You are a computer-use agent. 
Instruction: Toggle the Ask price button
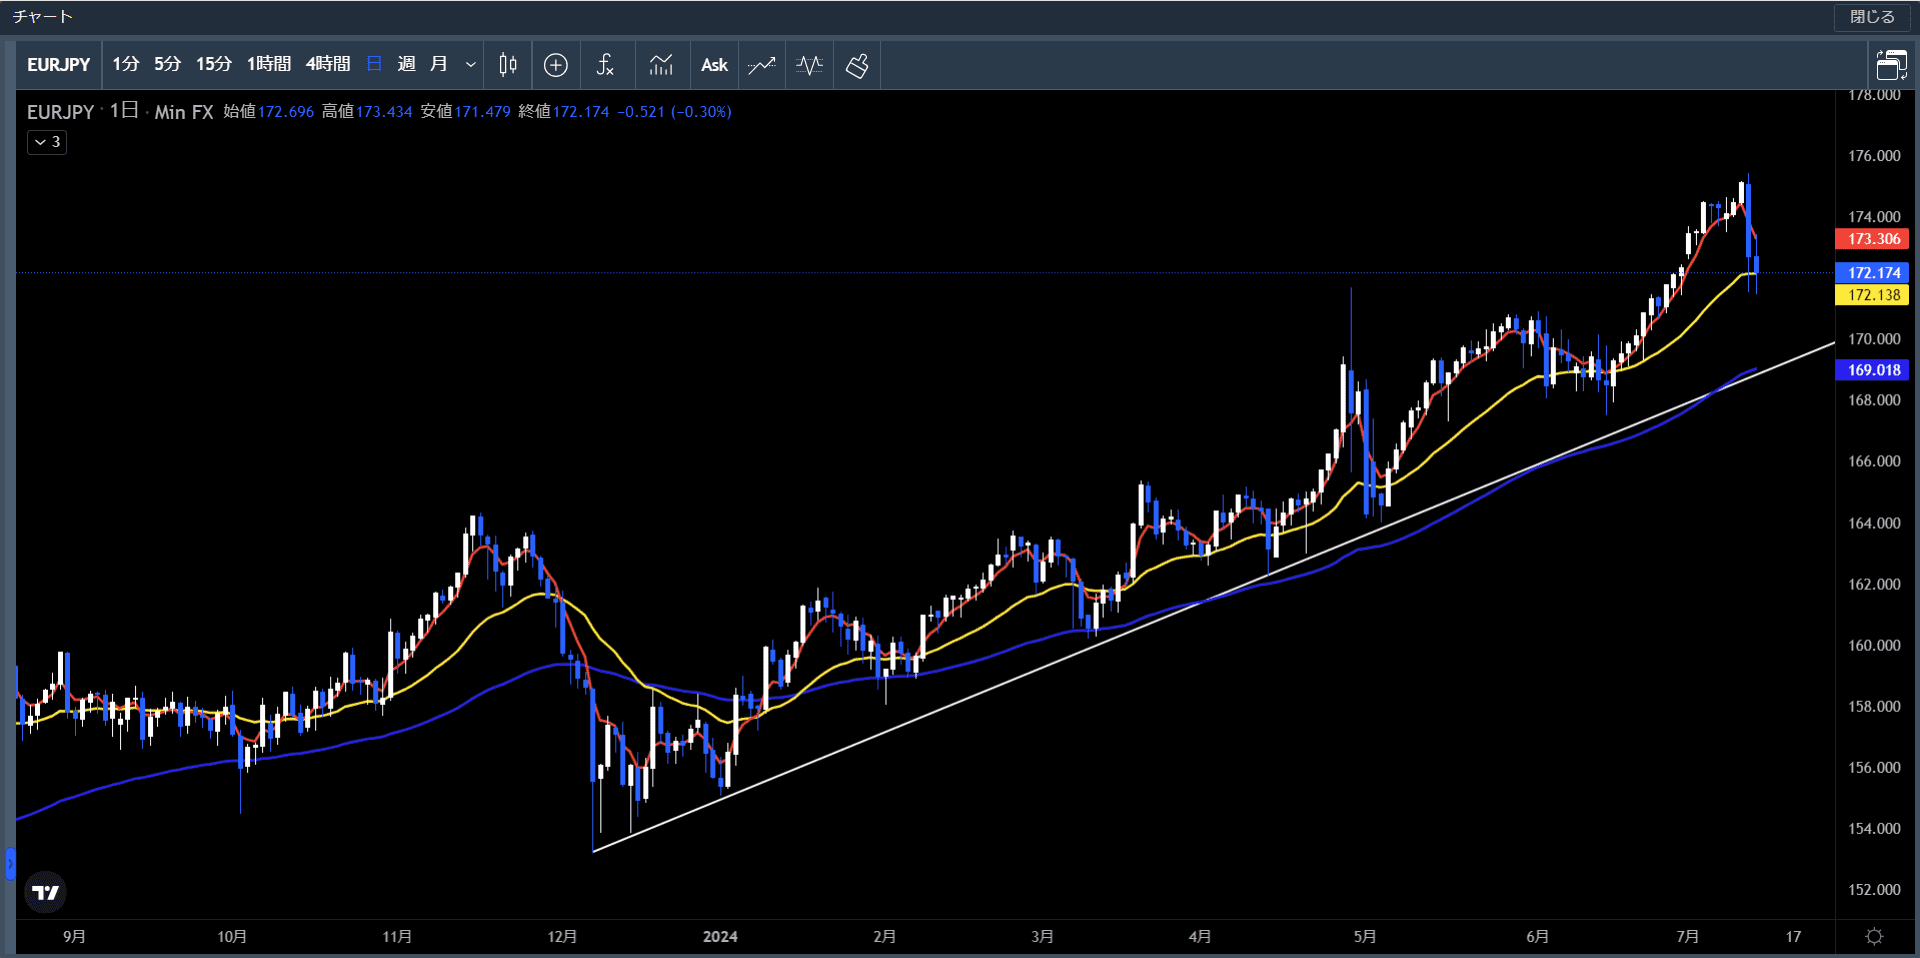(x=714, y=65)
